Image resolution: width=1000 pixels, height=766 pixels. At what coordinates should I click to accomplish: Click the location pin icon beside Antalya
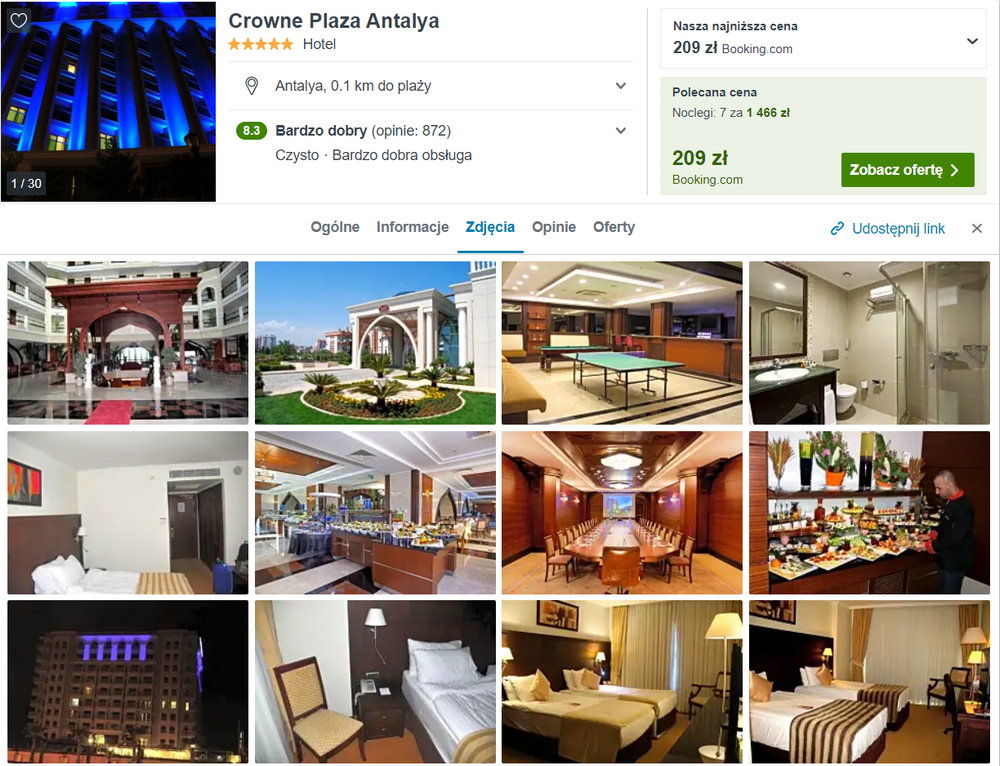[x=252, y=85]
